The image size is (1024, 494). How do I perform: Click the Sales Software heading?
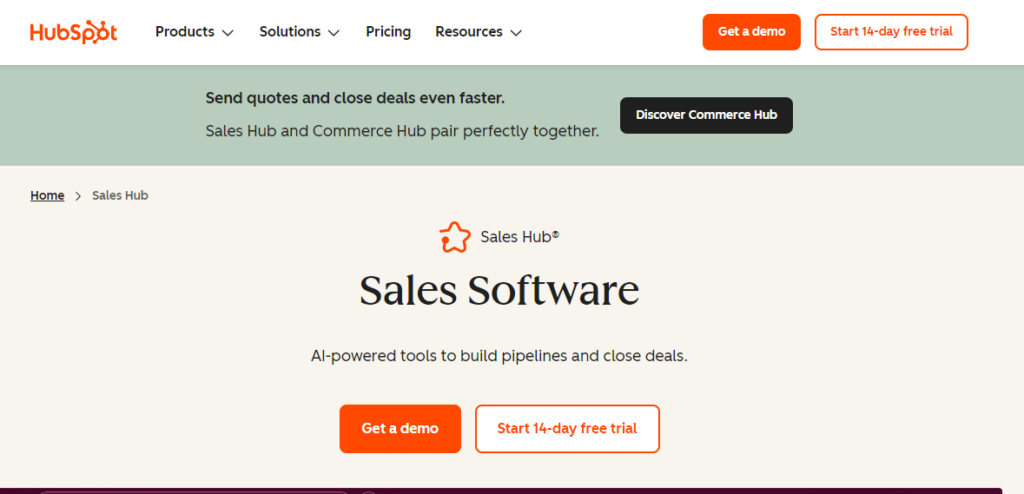coord(499,290)
